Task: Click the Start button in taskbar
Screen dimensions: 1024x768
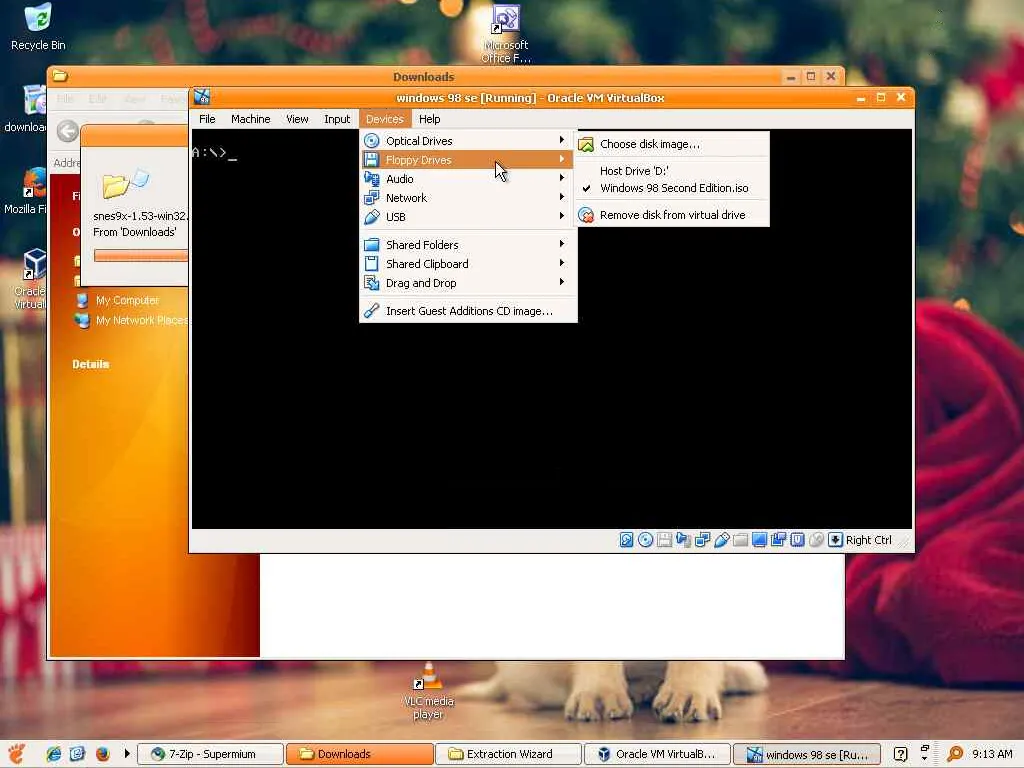Action: [x=17, y=754]
